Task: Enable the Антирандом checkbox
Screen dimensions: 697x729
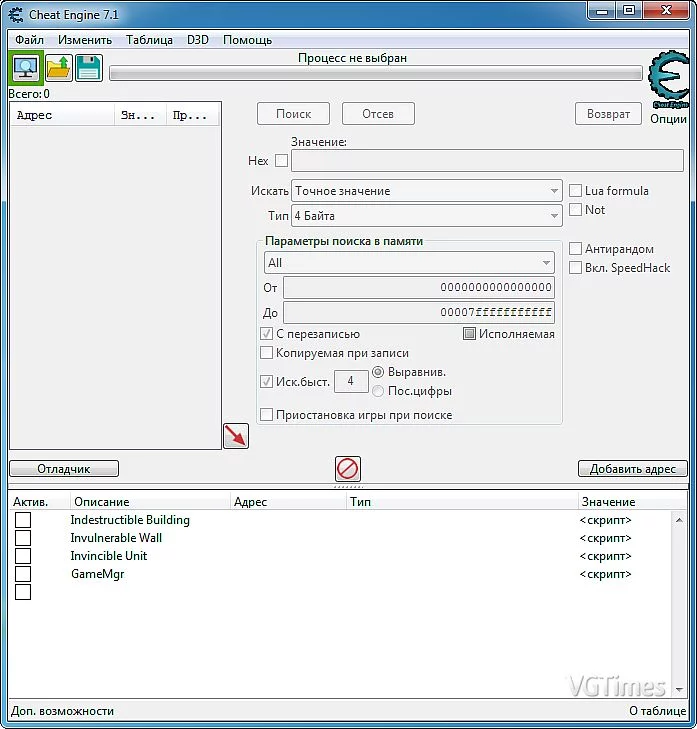Action: click(576, 249)
